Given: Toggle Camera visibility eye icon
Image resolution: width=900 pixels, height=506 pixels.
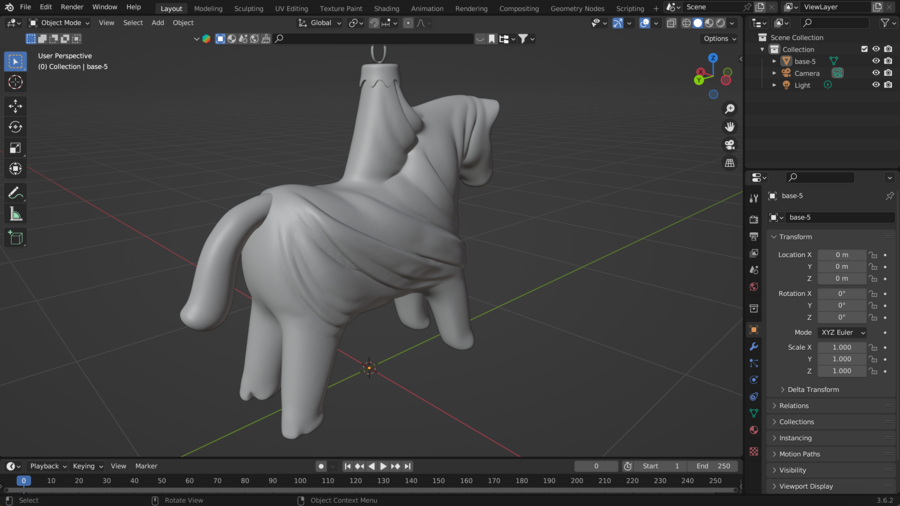Looking at the screenshot, I should (x=876, y=73).
